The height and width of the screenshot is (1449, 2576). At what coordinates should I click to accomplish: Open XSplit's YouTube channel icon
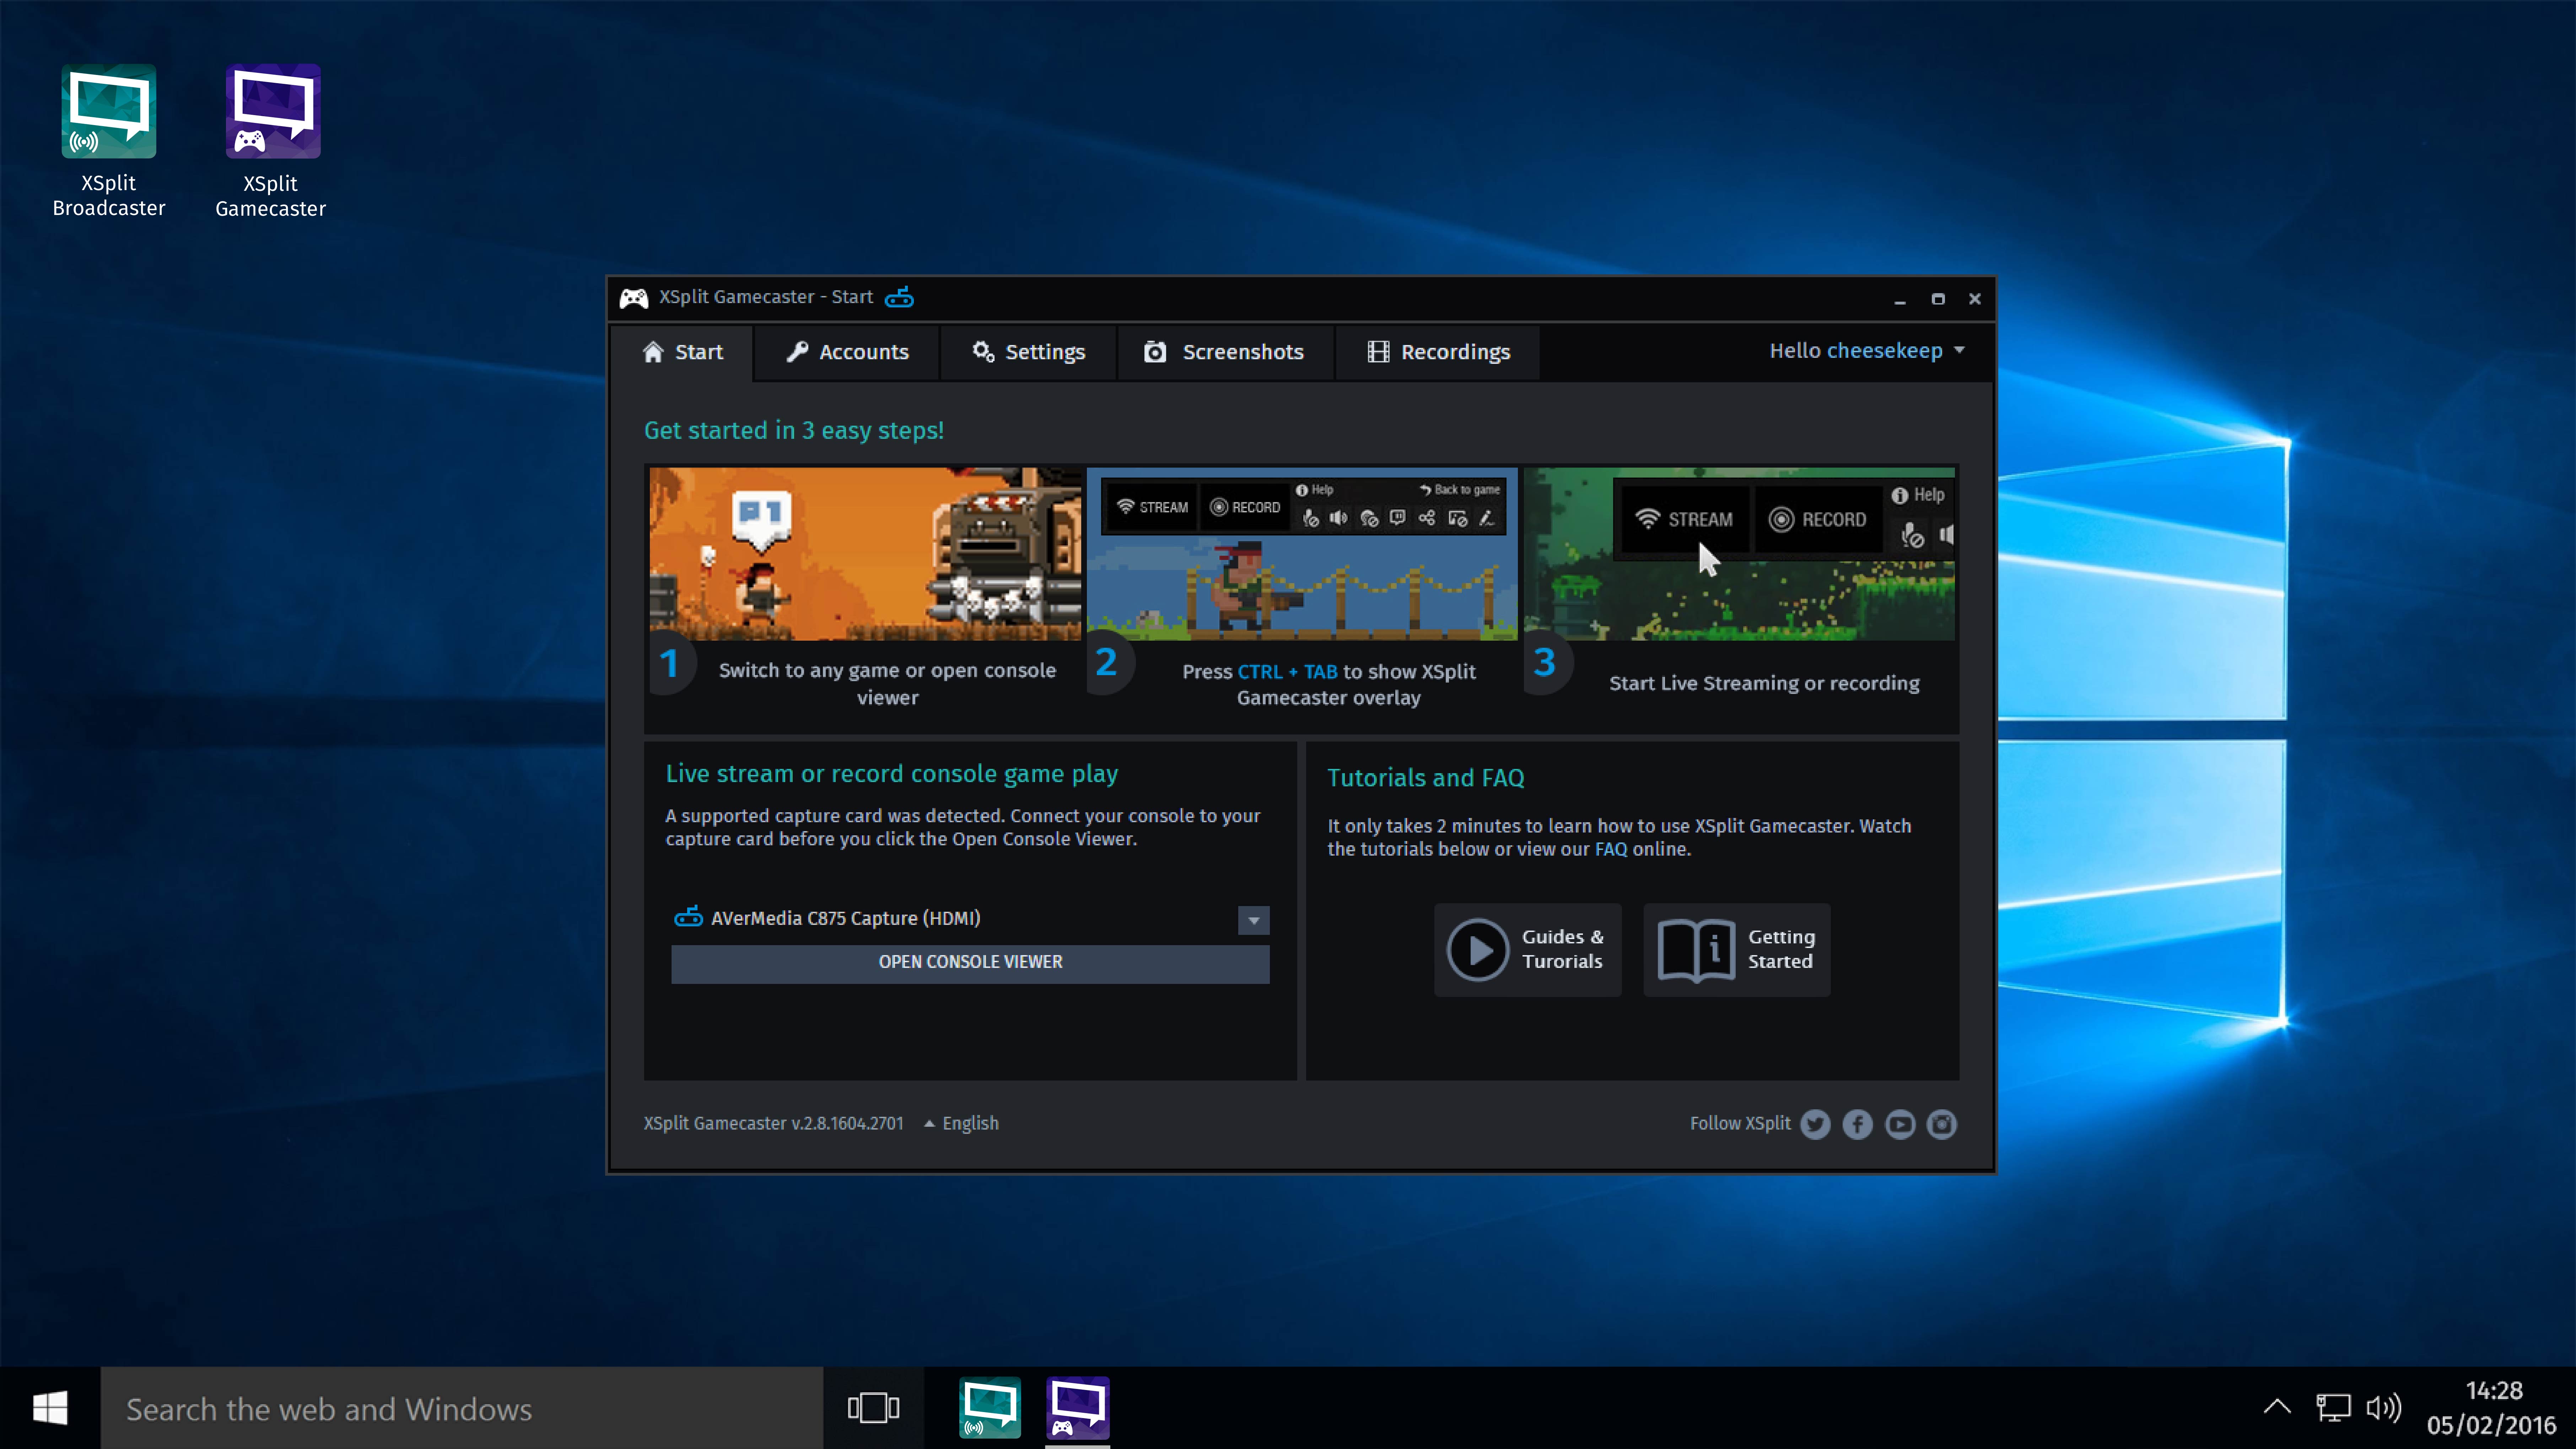tap(1899, 1124)
